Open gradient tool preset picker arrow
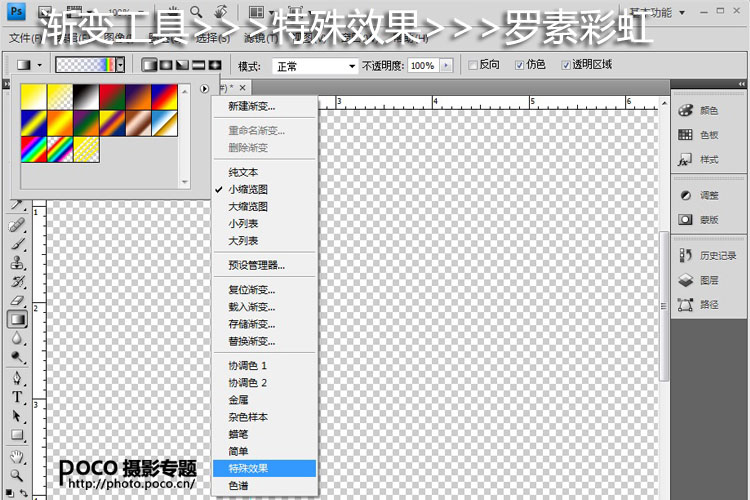Screen dimensions: 750x500 (40, 65)
